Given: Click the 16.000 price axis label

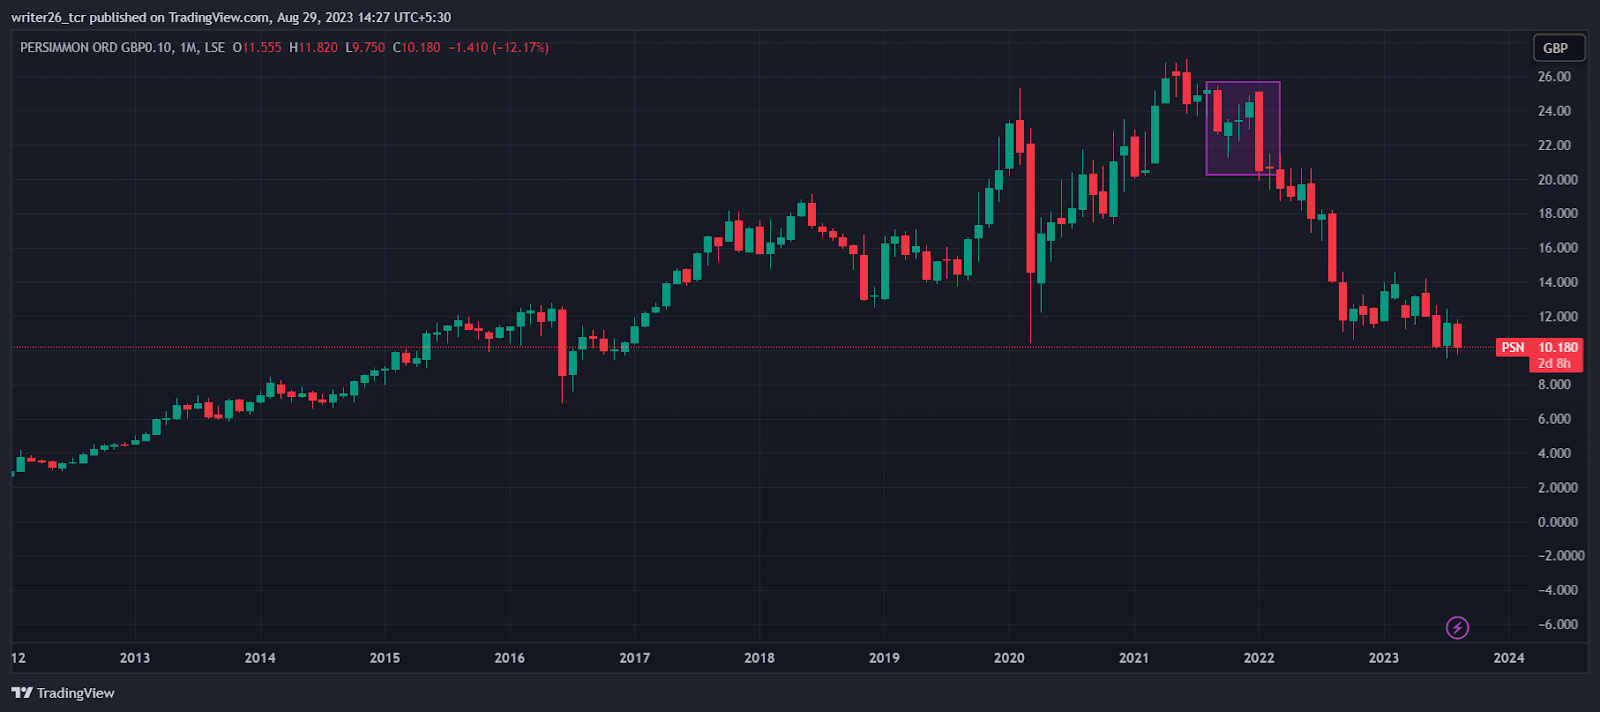Looking at the screenshot, I should 1558,248.
